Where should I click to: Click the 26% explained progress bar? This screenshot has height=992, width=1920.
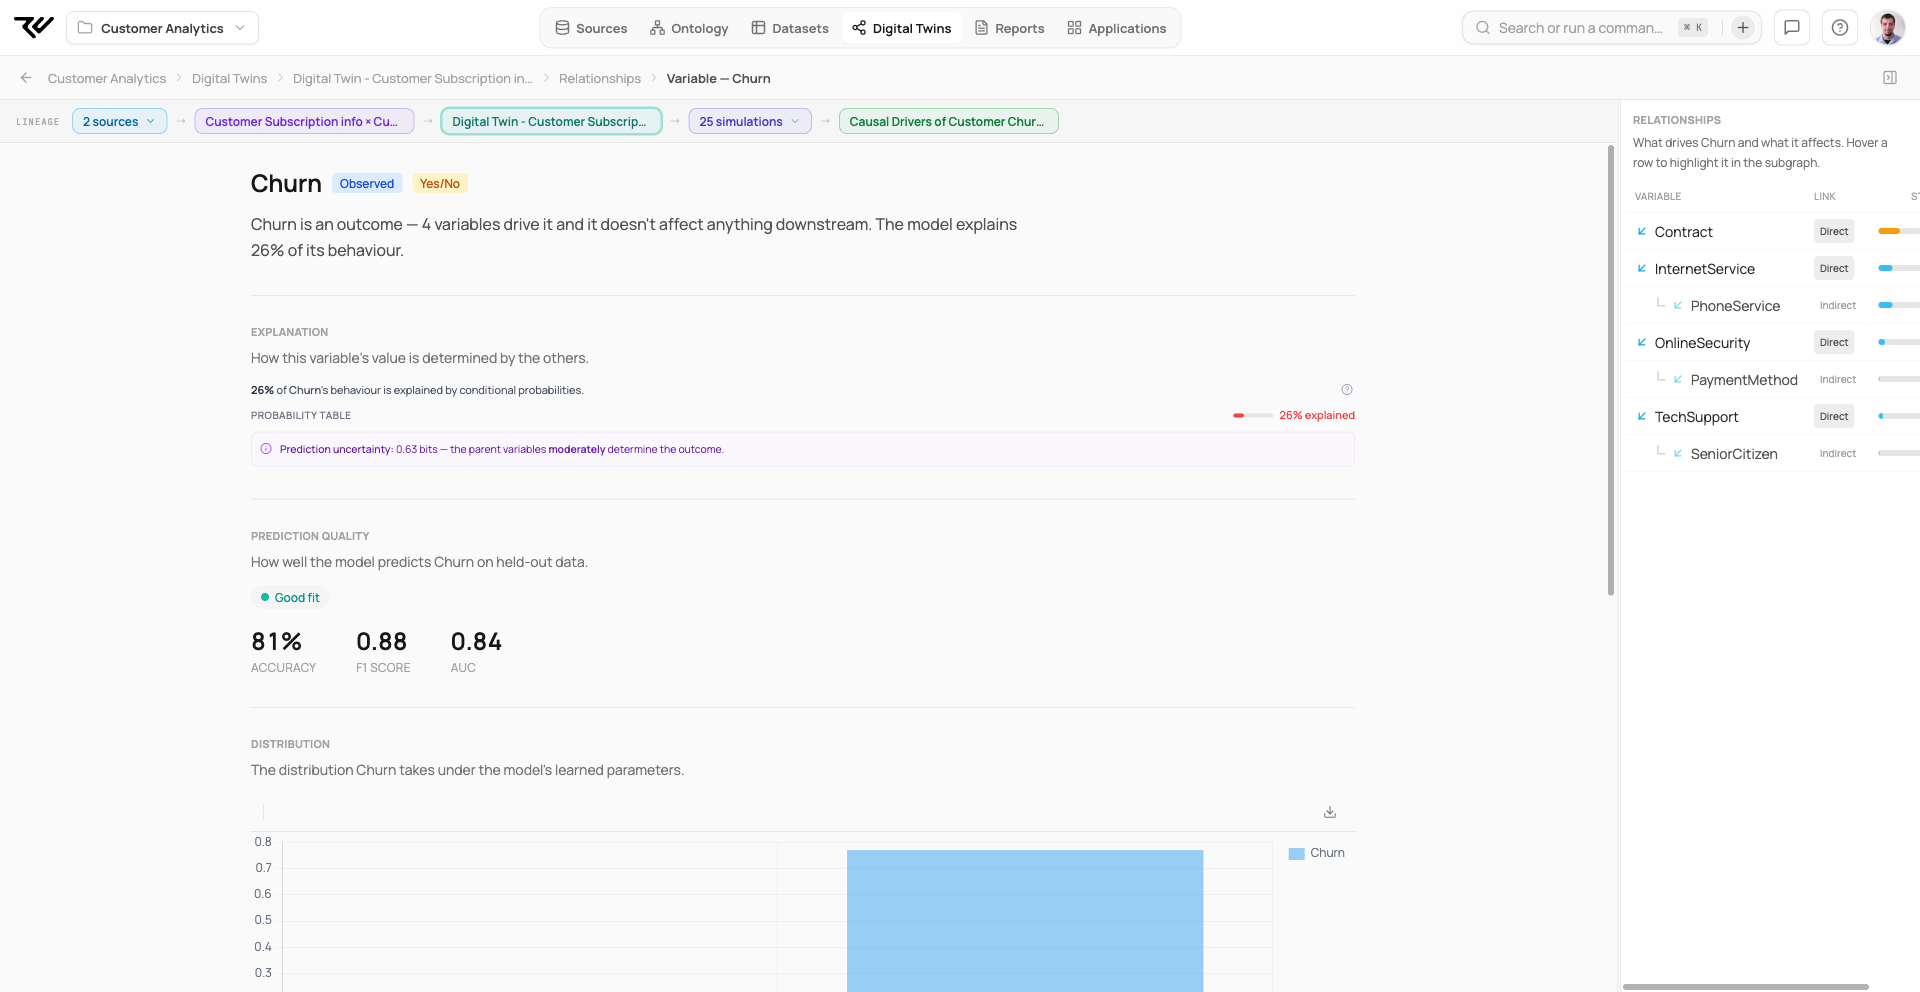1253,415
